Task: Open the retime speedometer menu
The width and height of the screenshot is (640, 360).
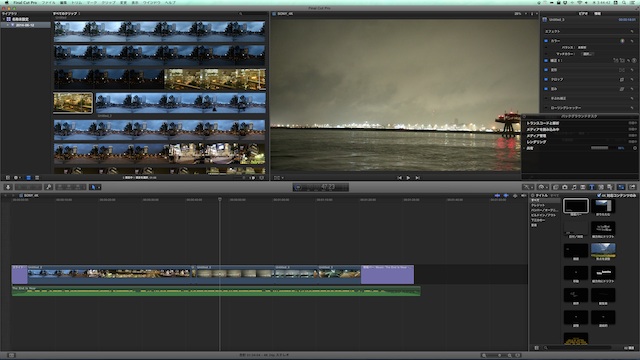Action: [x=542, y=187]
